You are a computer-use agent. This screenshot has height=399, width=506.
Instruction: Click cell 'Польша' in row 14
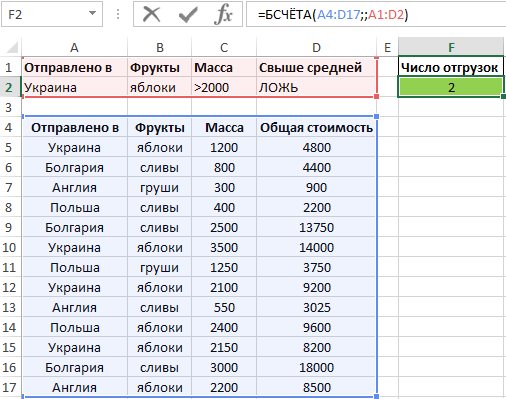coord(75,327)
